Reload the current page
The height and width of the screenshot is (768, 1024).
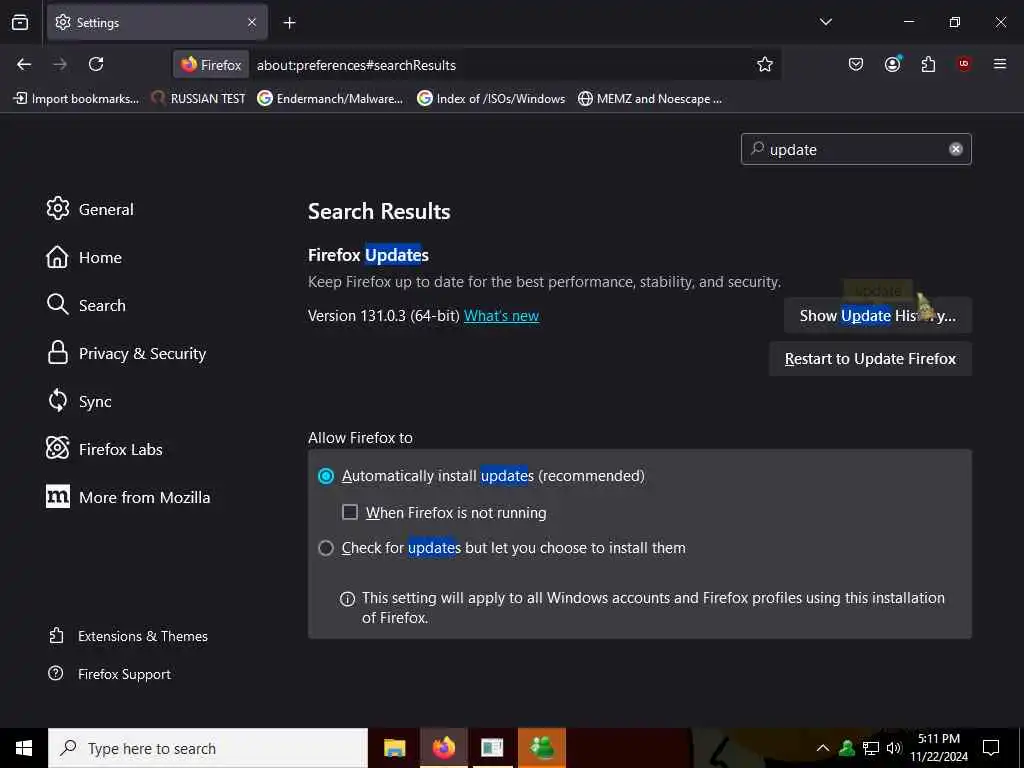point(96,64)
